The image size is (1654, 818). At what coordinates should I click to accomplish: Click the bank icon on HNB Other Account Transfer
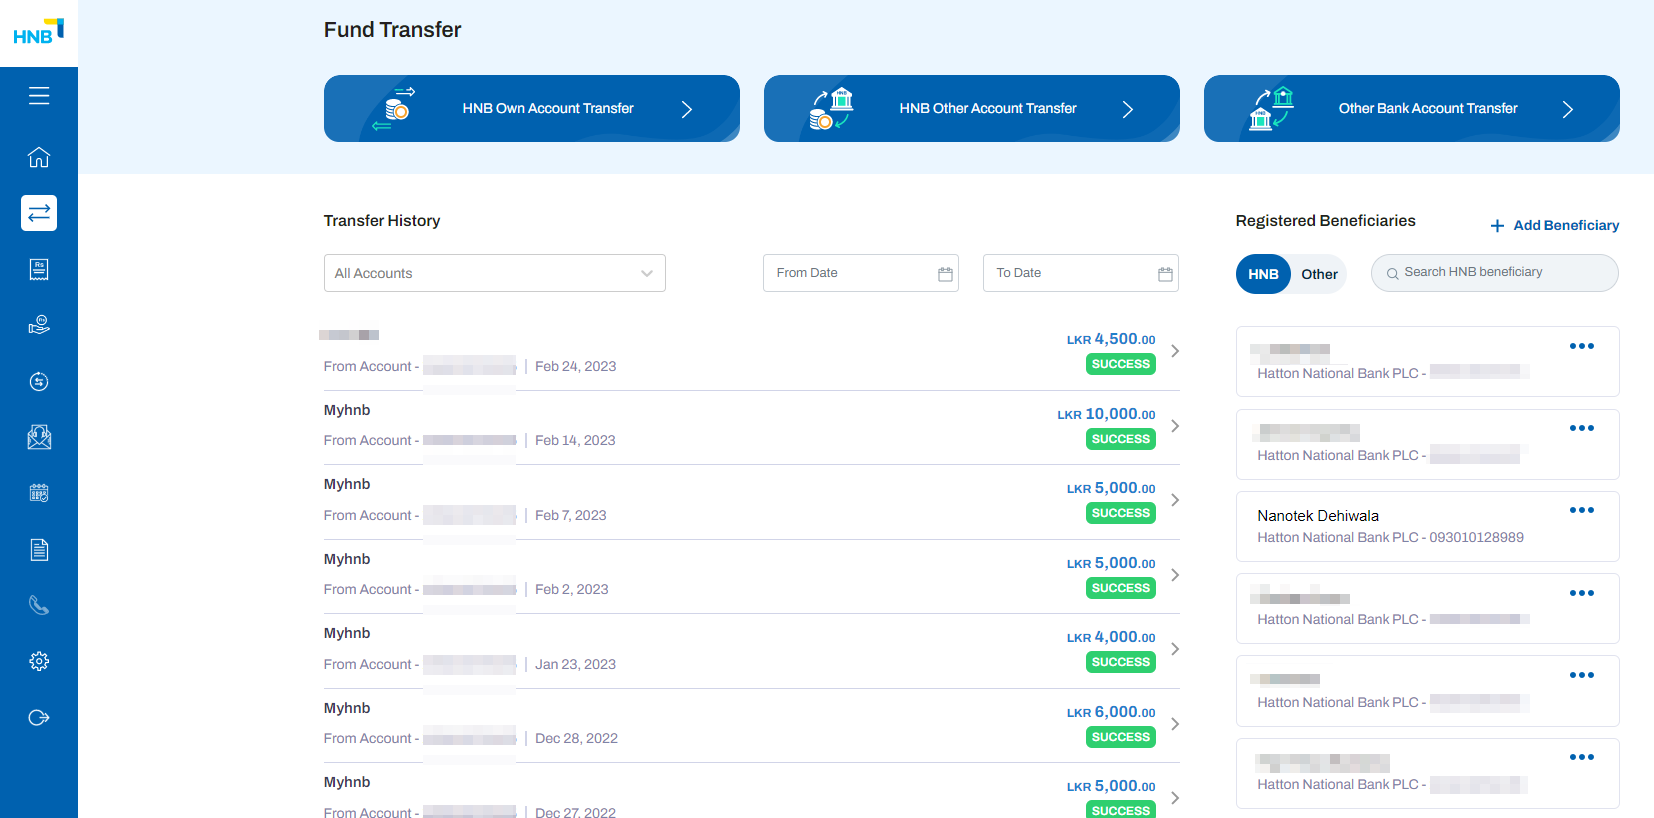(x=833, y=108)
